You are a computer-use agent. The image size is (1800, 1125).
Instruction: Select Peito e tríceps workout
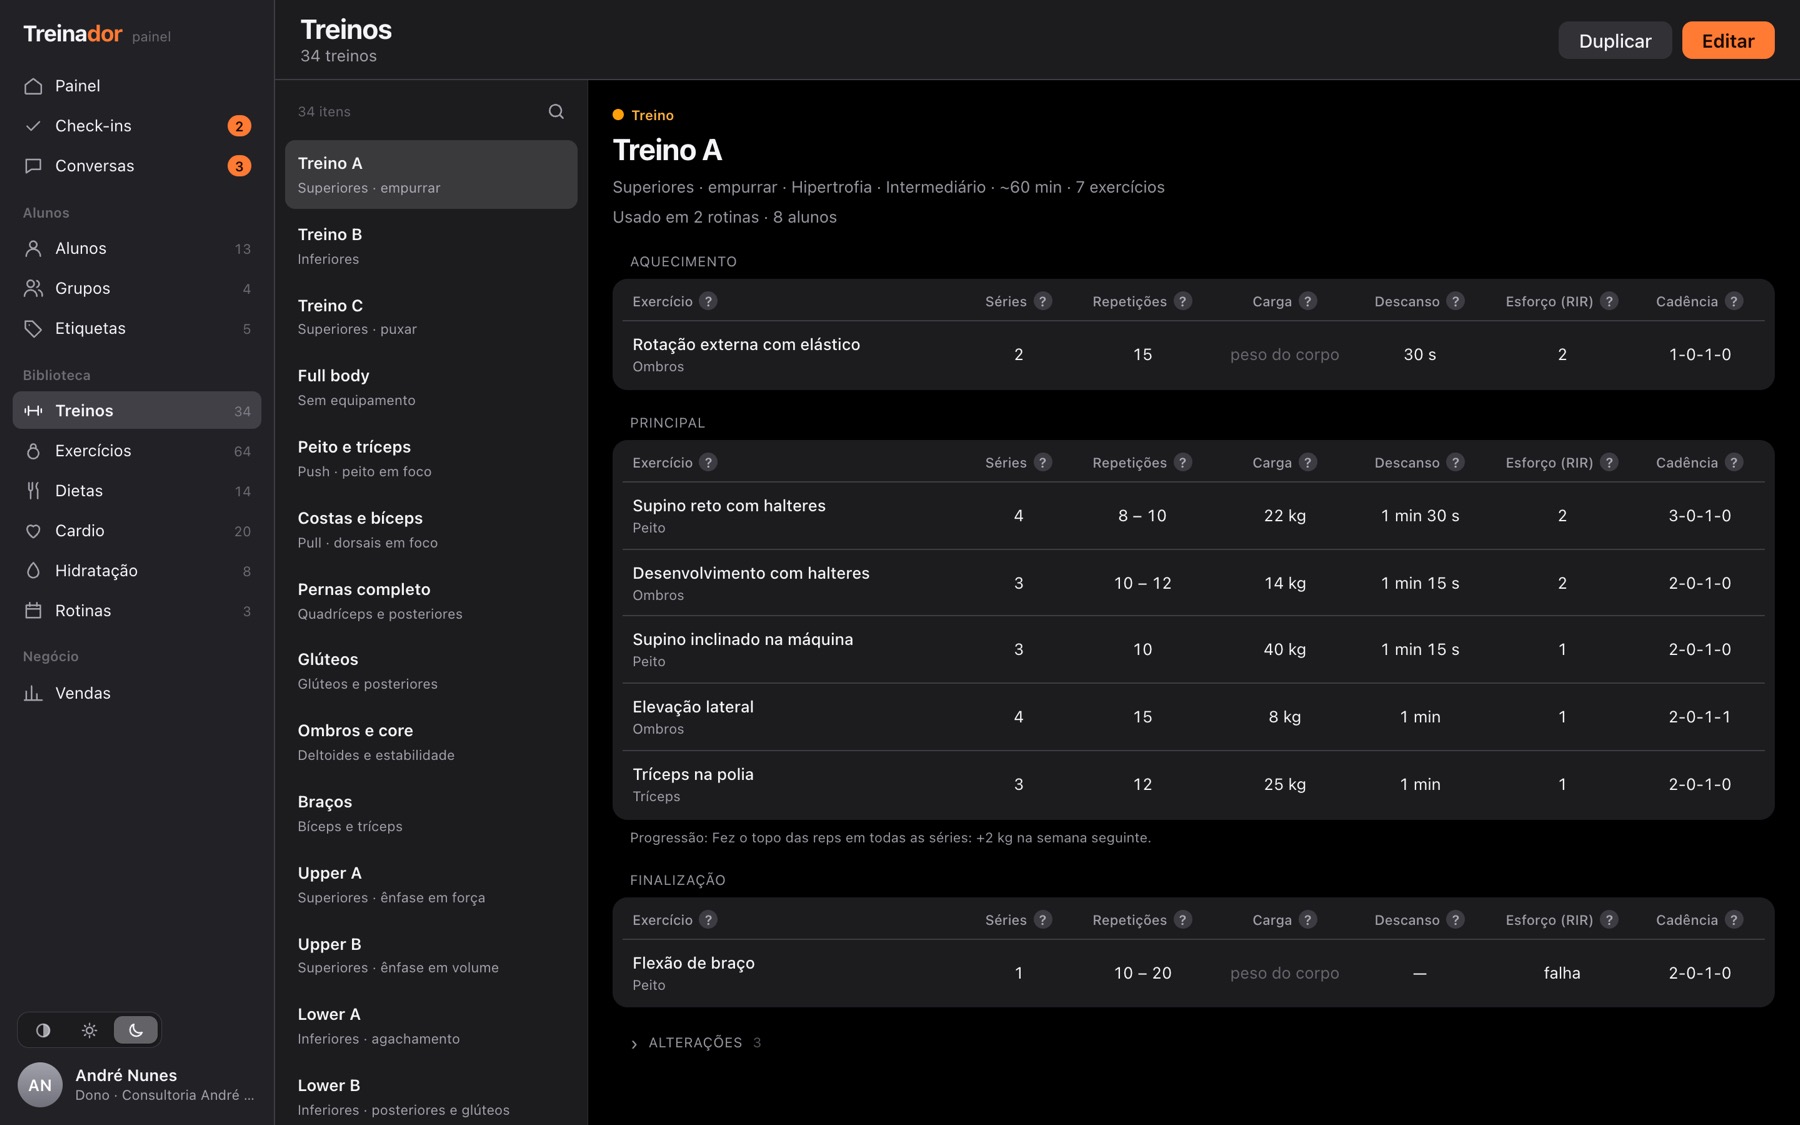tap(431, 458)
